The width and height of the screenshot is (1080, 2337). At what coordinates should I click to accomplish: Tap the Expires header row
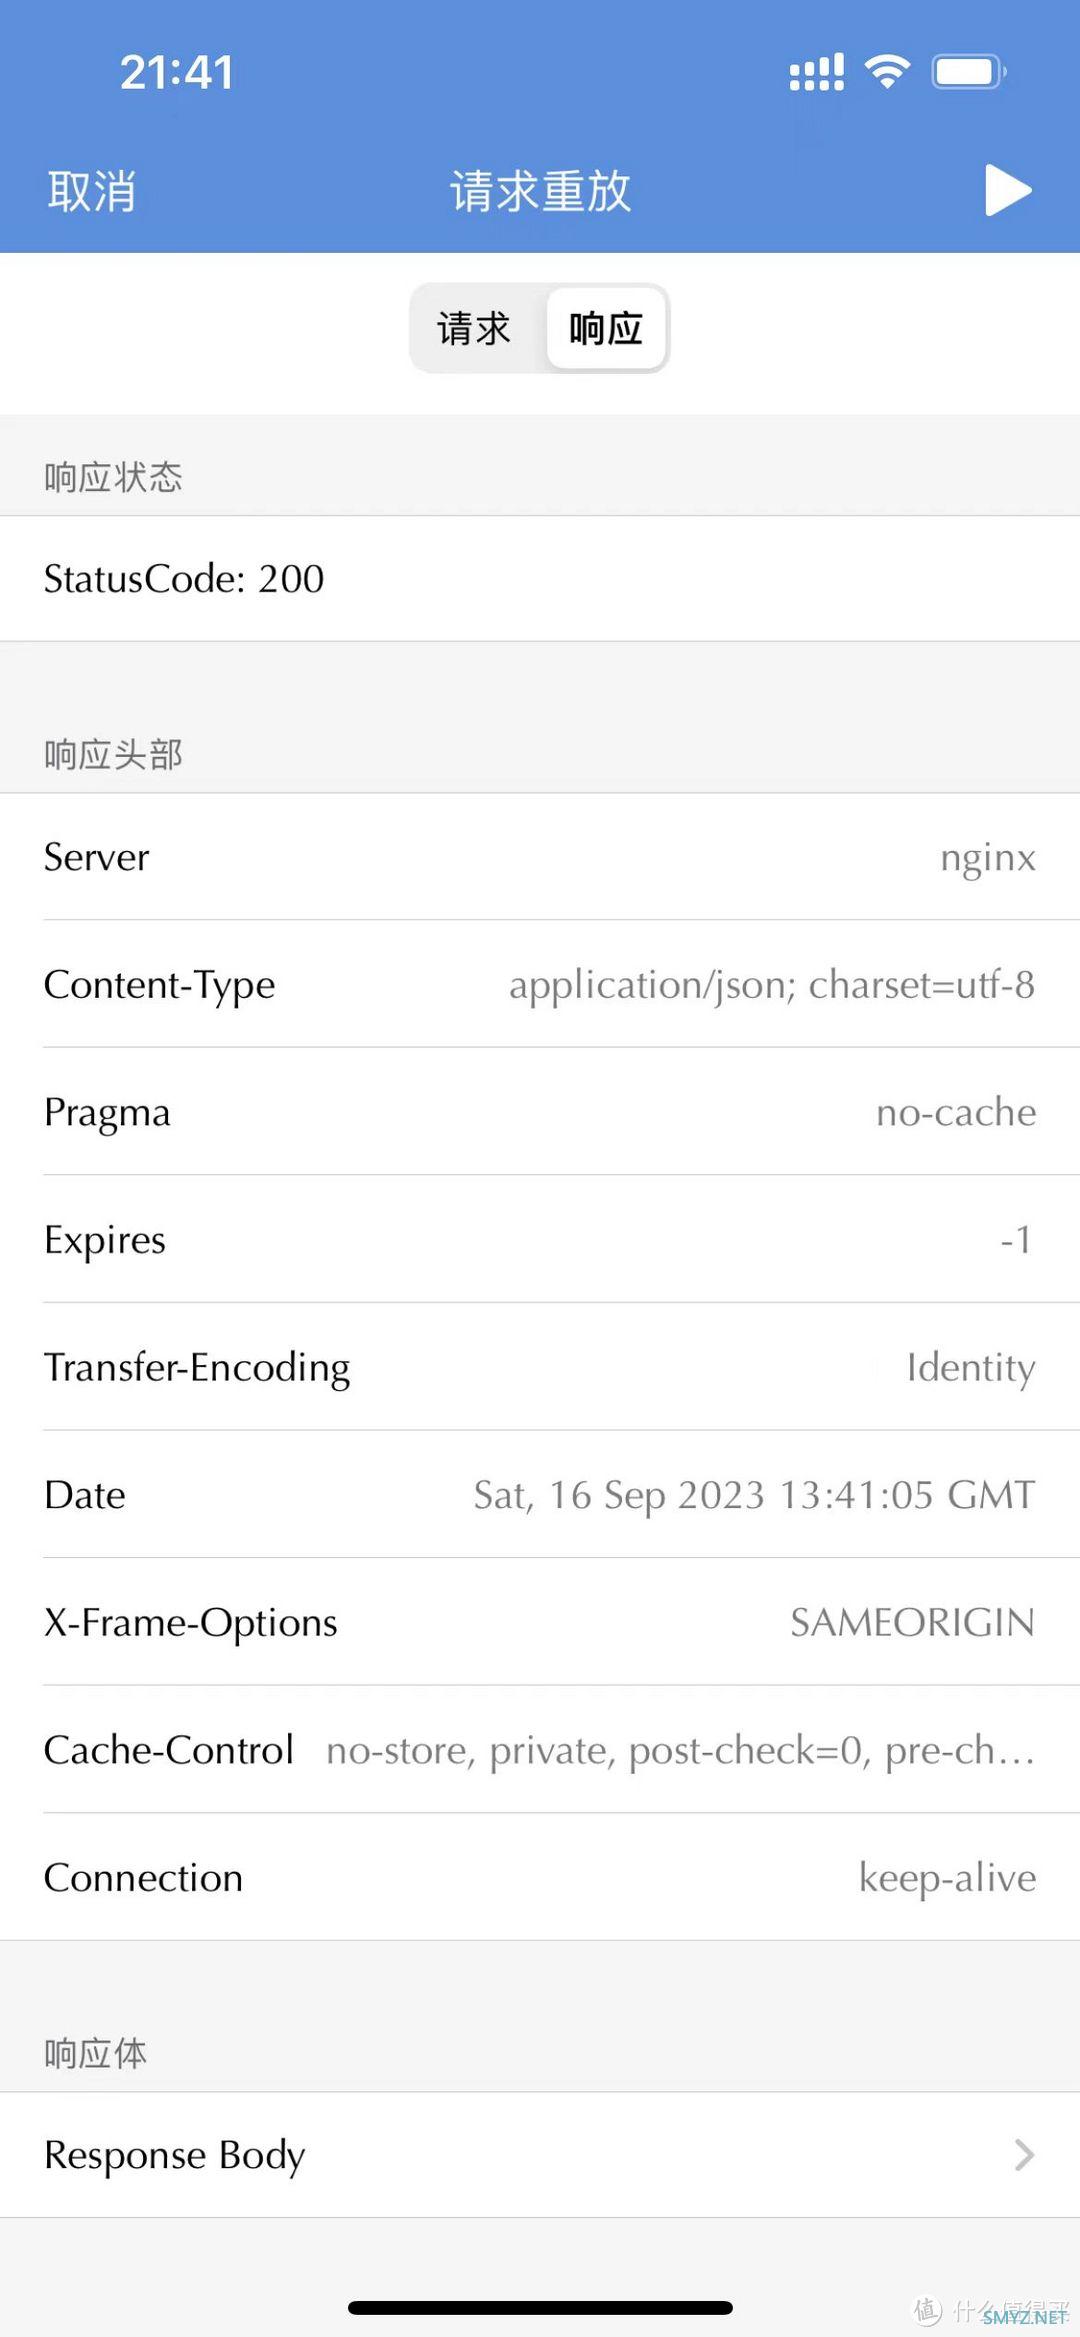(x=540, y=1240)
